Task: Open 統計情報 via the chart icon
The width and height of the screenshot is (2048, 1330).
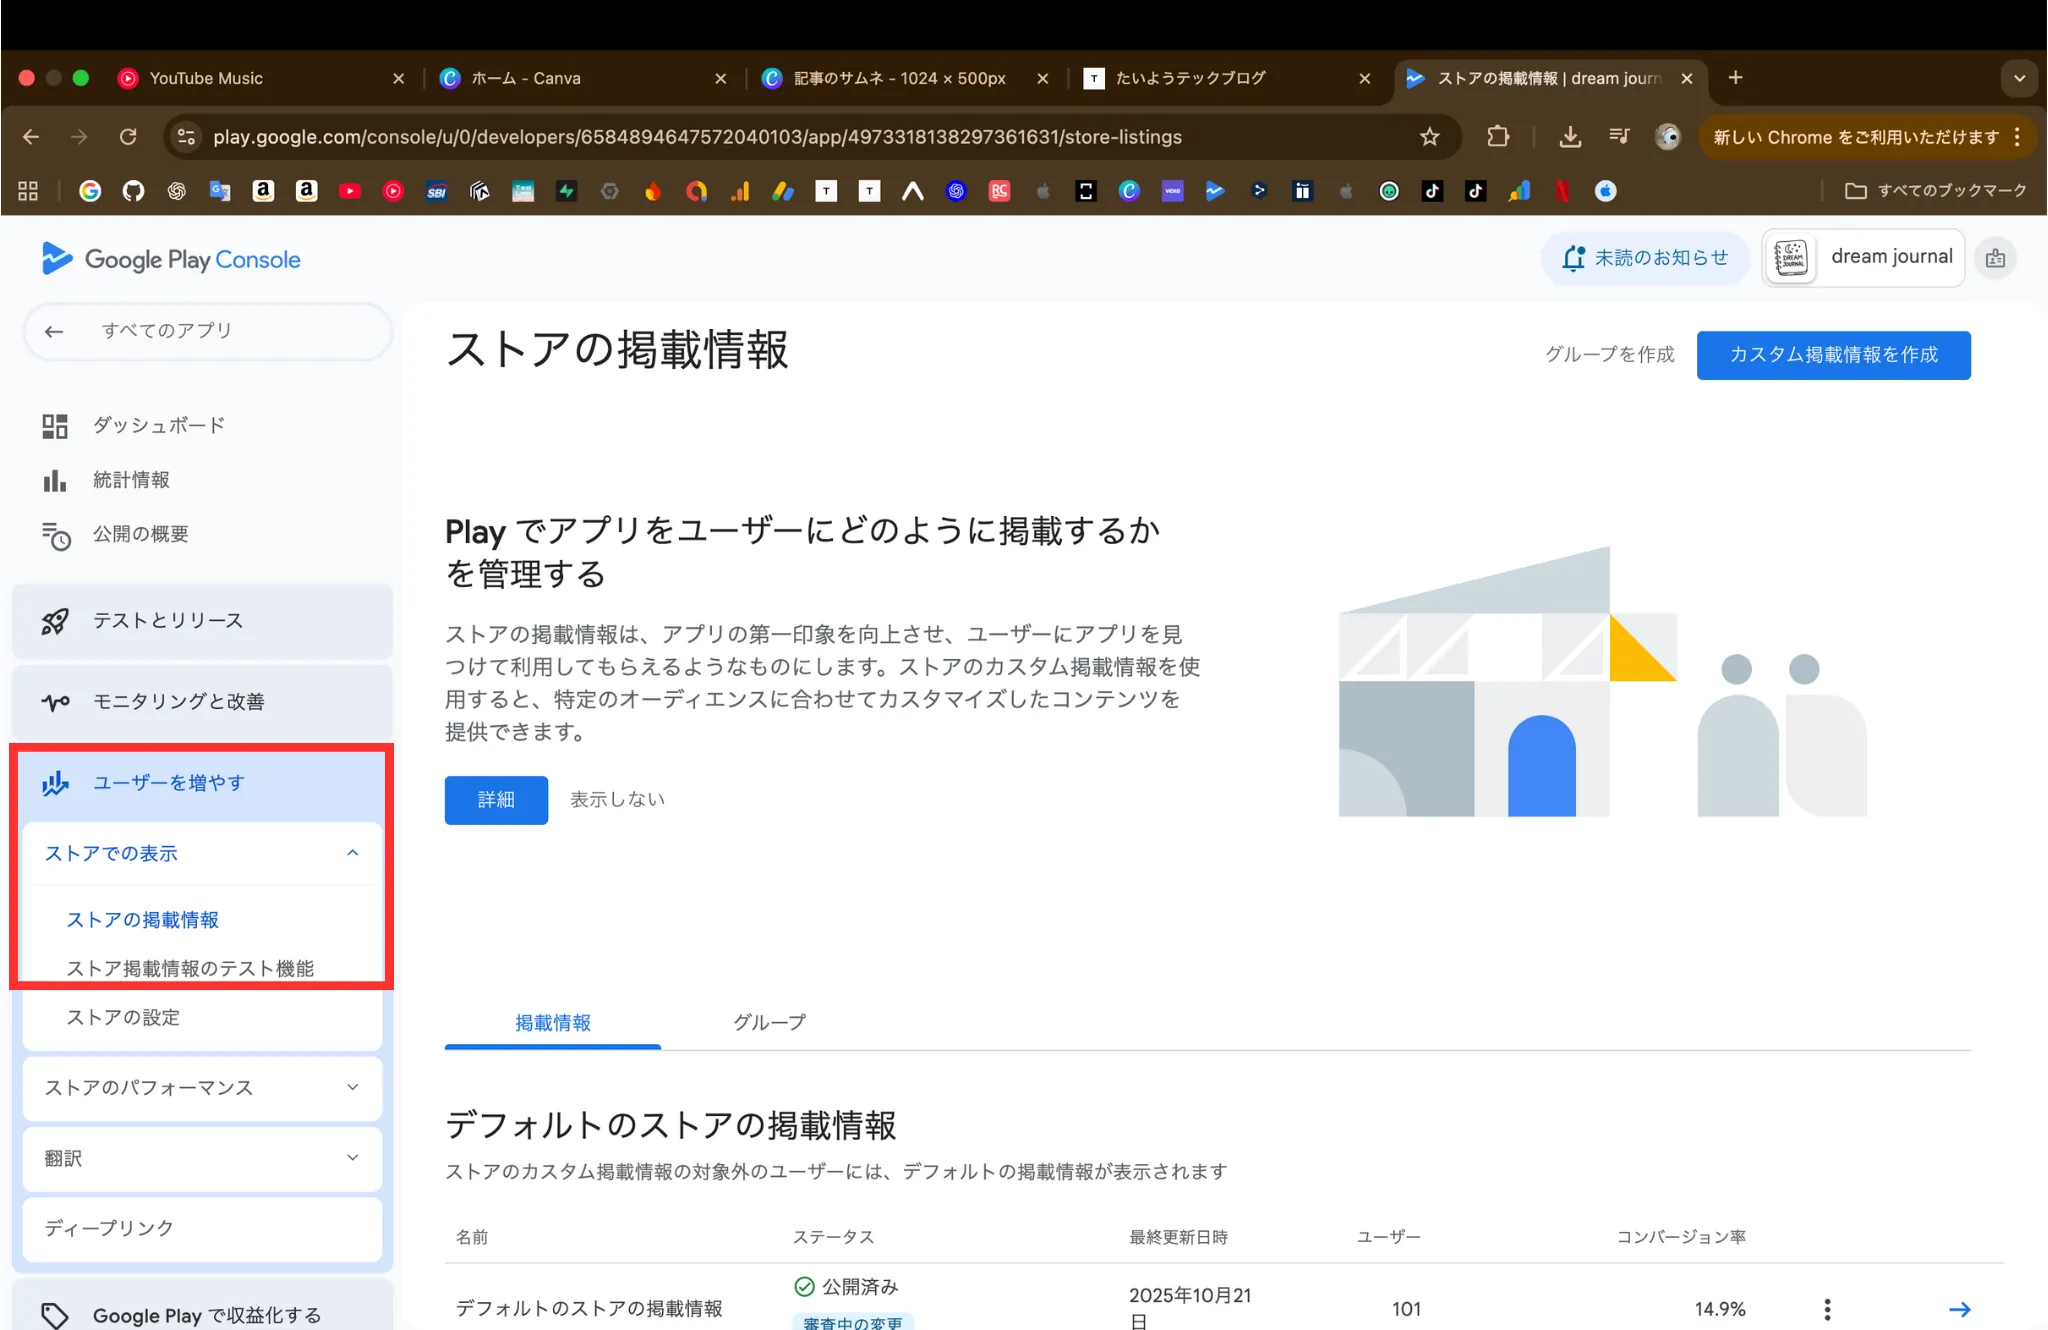Action: click(55, 479)
